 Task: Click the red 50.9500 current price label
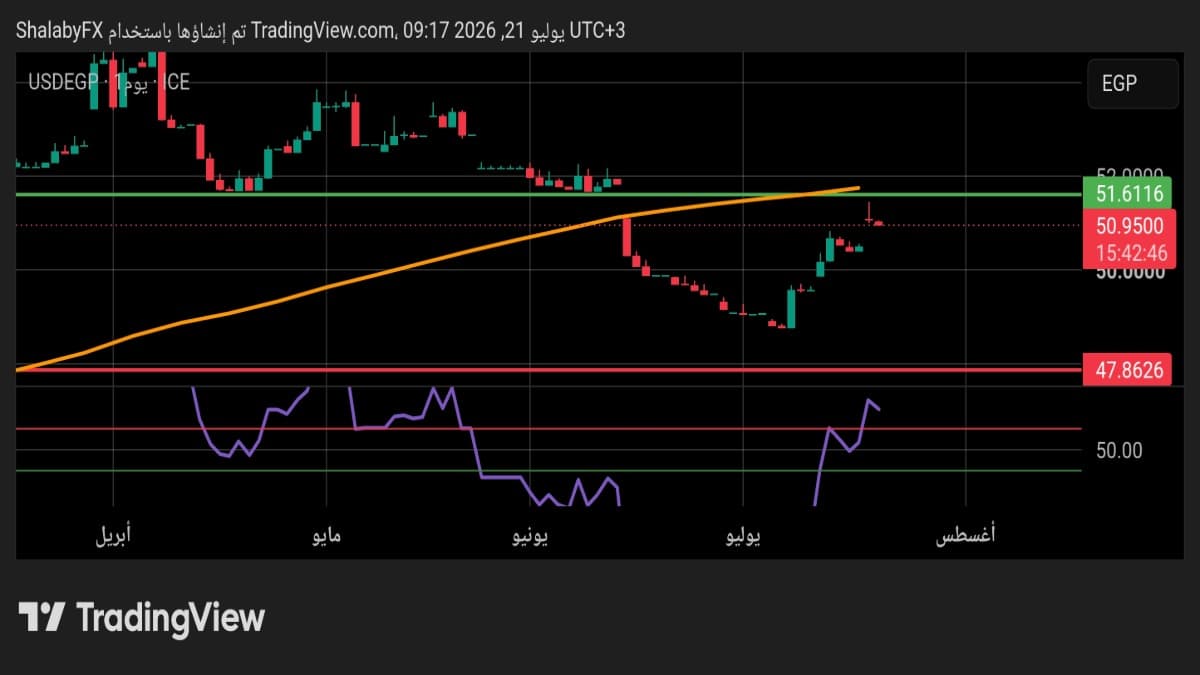tap(1129, 225)
